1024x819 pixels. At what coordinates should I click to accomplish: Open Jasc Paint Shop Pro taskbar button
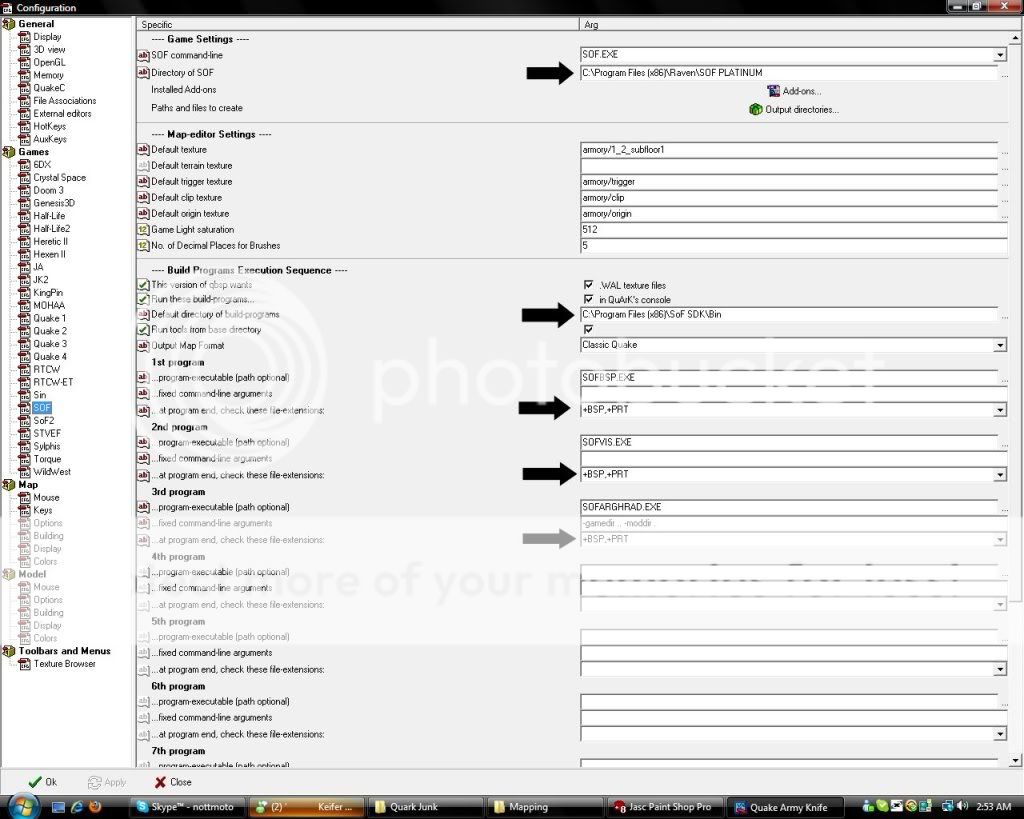665,807
